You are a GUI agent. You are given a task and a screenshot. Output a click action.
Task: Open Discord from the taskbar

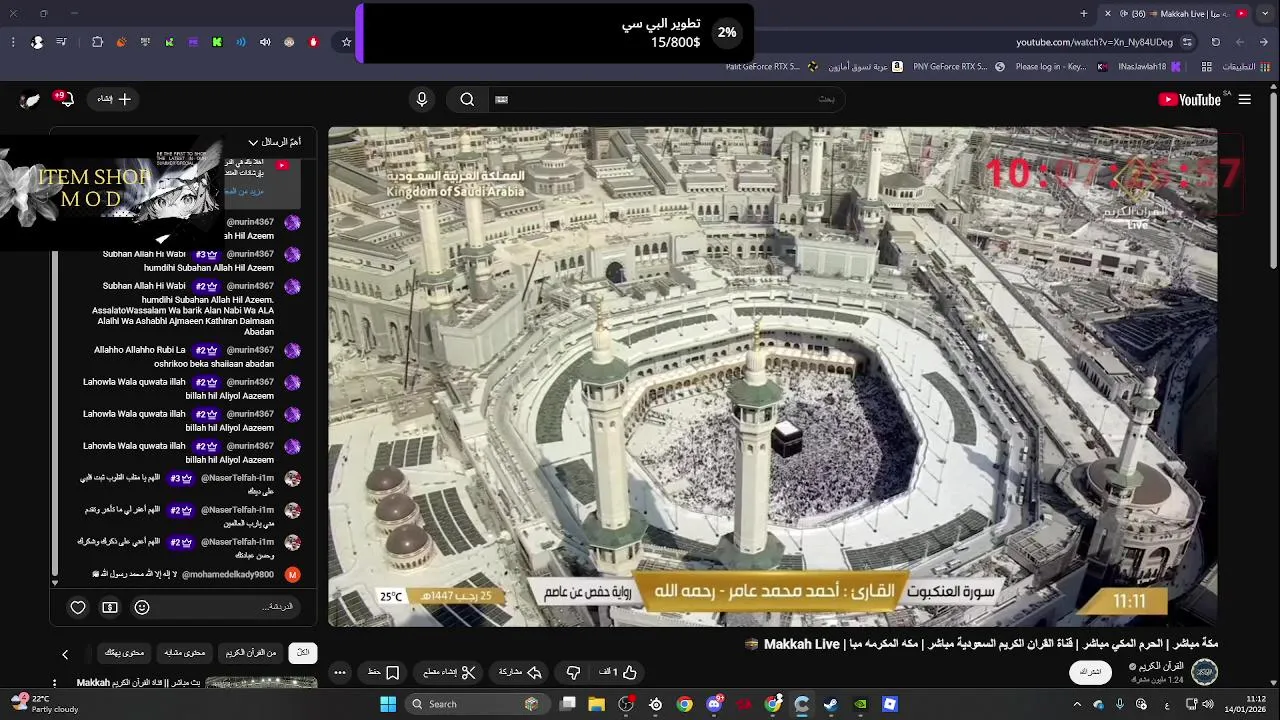714,704
